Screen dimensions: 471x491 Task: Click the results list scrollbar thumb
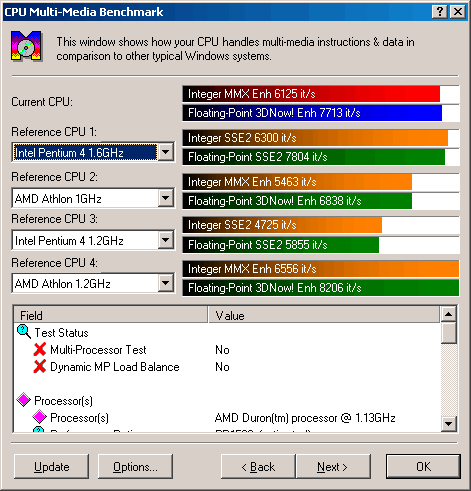pyautogui.click(x=449, y=332)
